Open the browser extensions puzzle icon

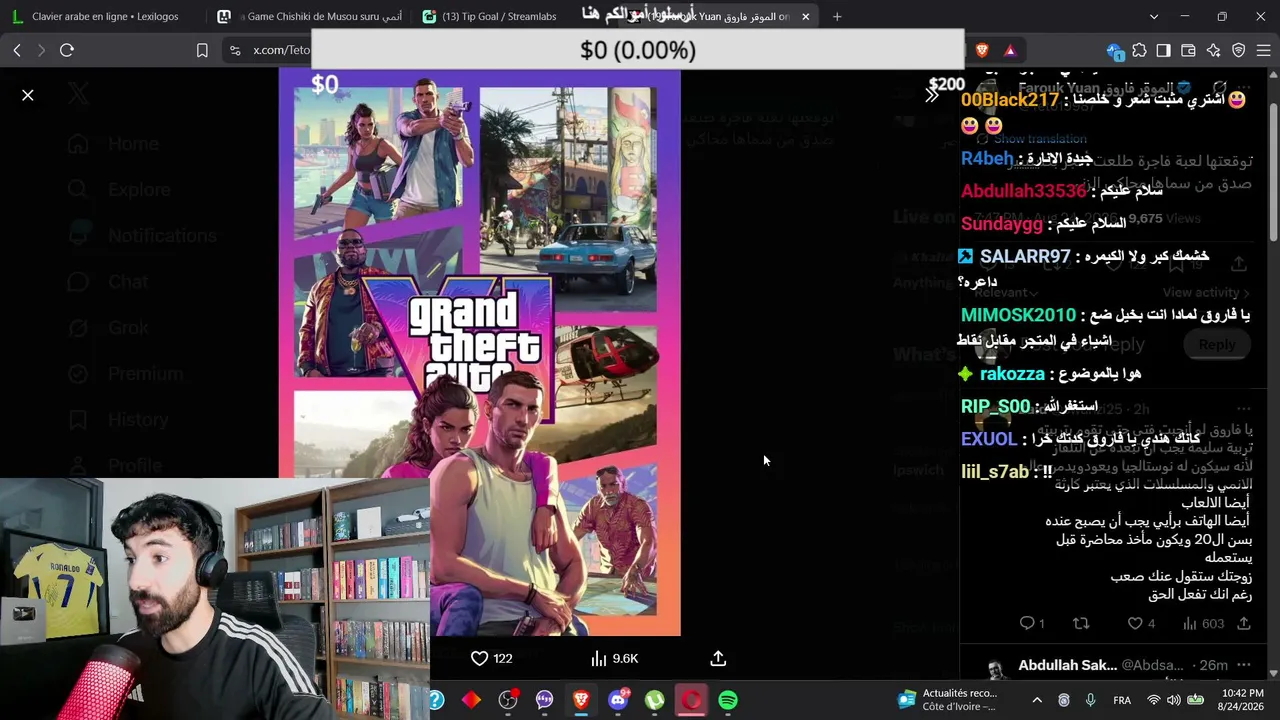click(x=1139, y=50)
